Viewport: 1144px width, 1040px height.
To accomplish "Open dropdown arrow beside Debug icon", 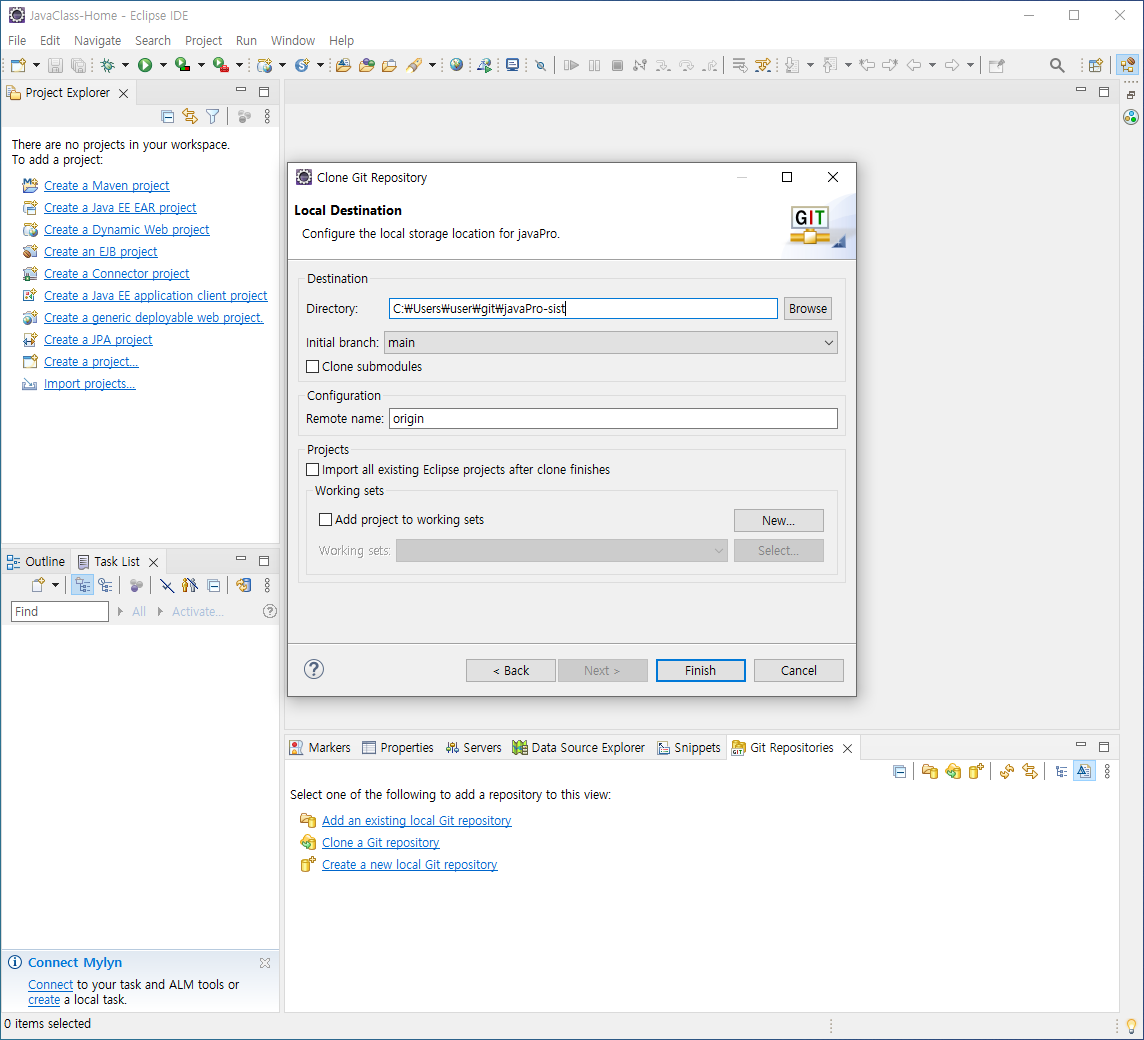I will click(125, 65).
